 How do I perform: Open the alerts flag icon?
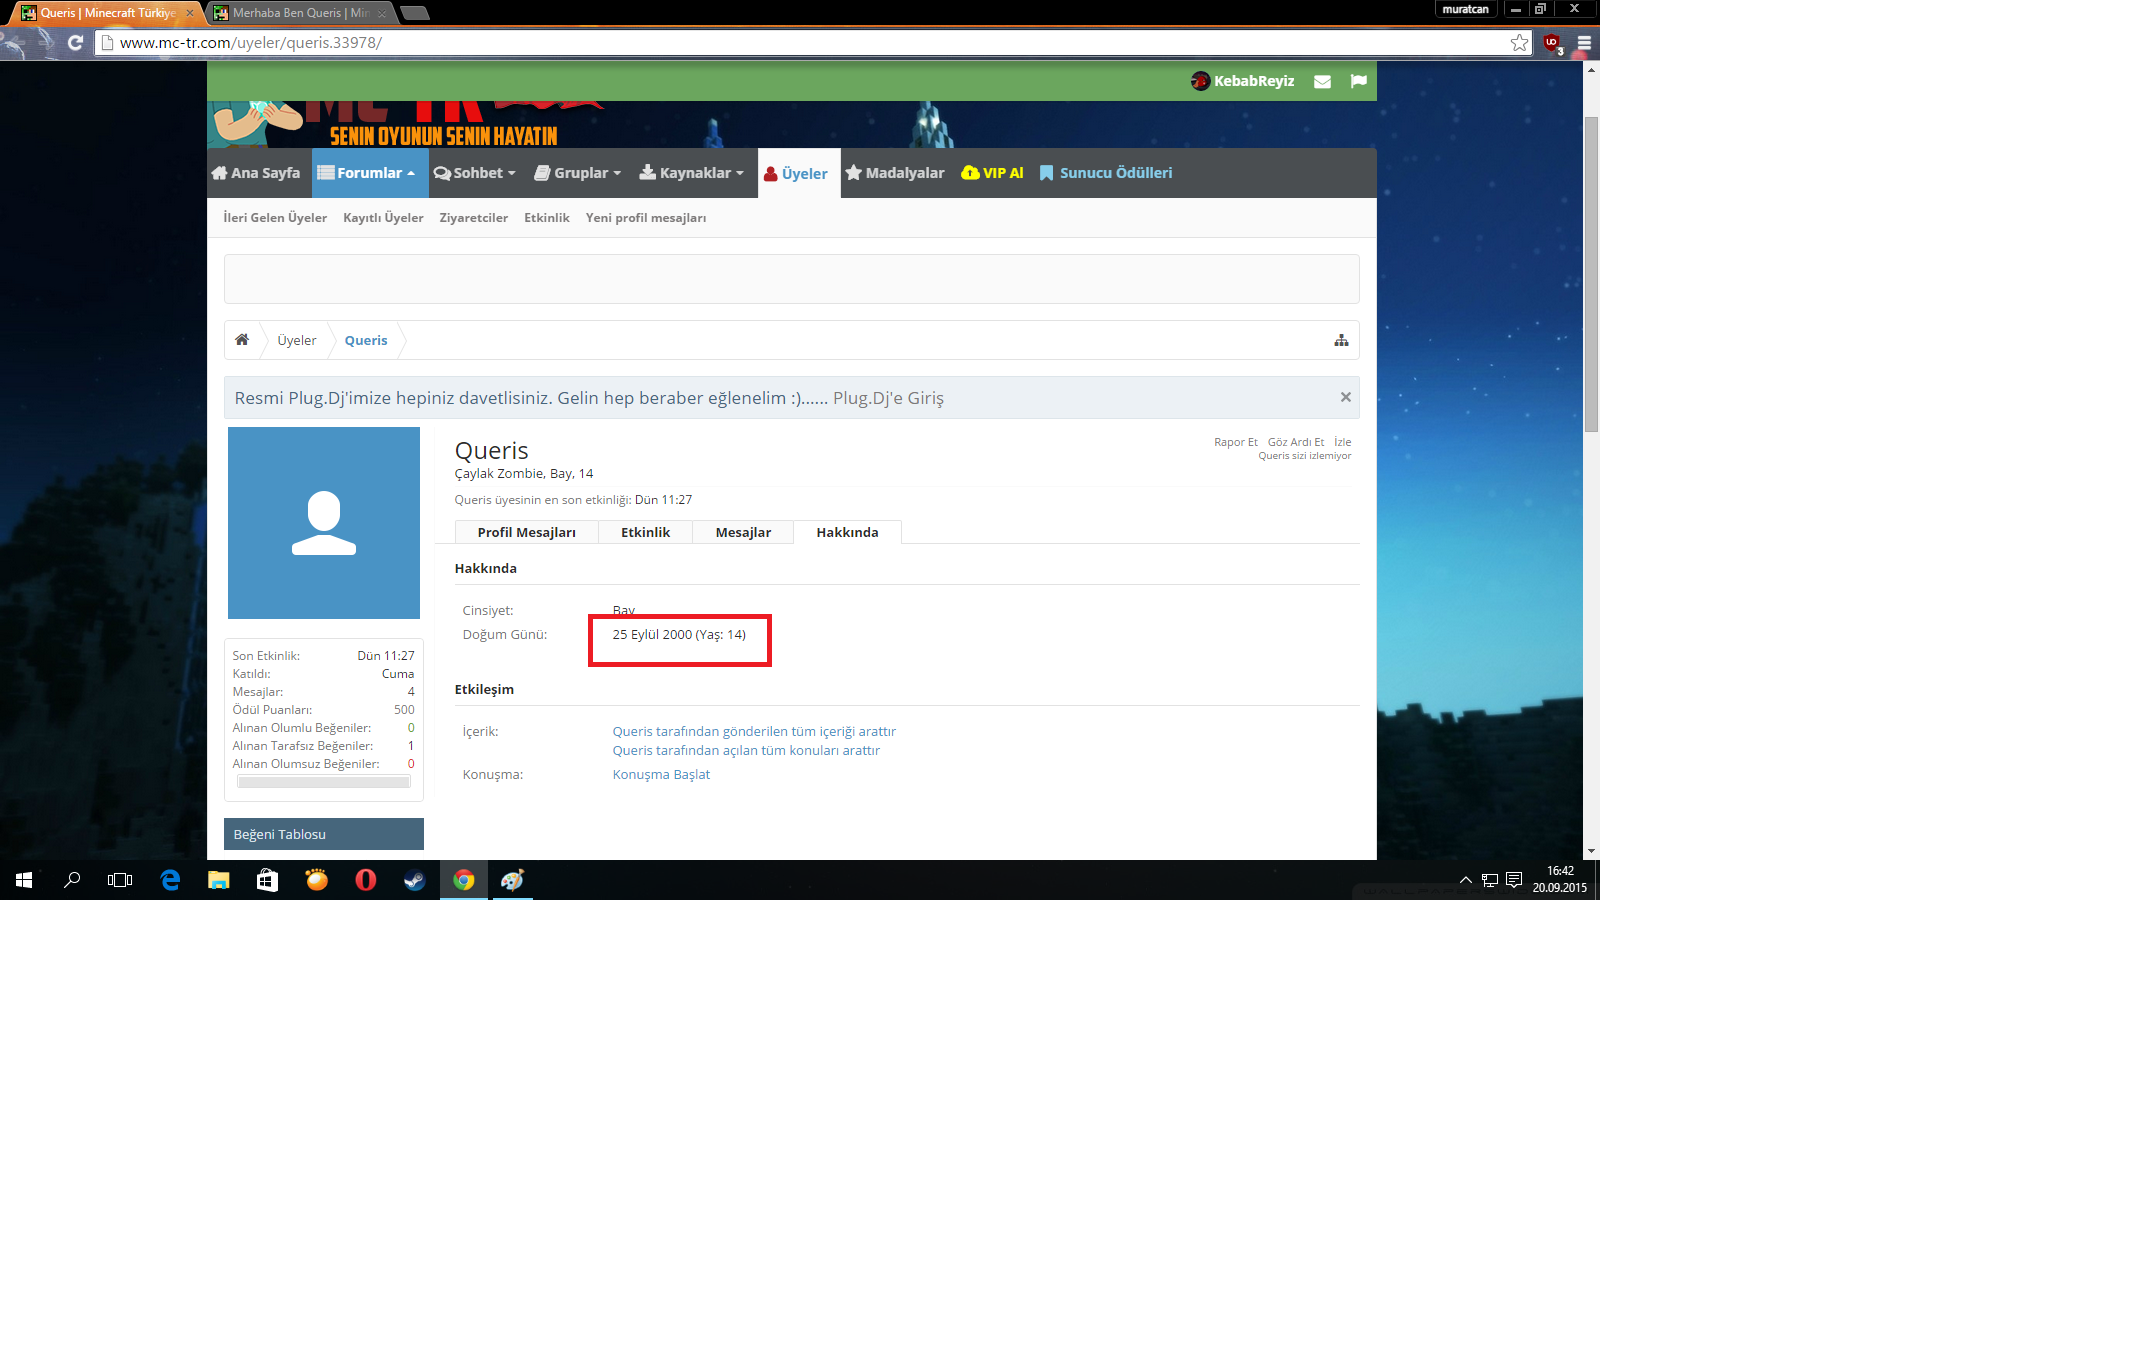pyautogui.click(x=1358, y=81)
